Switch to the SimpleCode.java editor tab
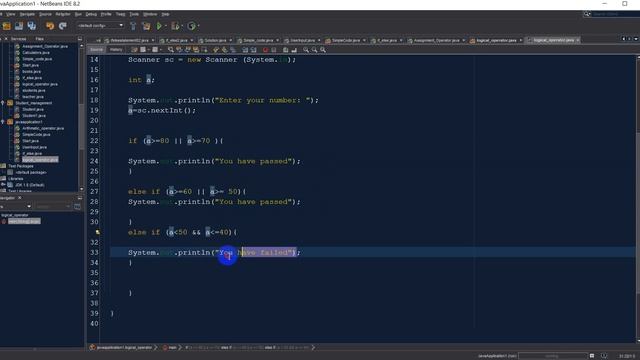This screenshot has width=640, height=360. tap(346, 40)
